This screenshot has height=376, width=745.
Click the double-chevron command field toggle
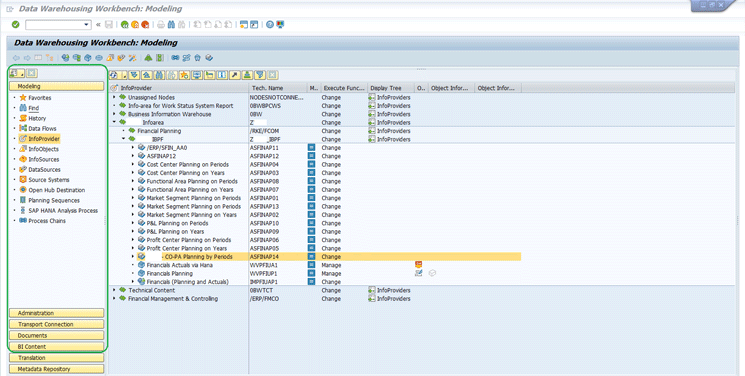98,25
